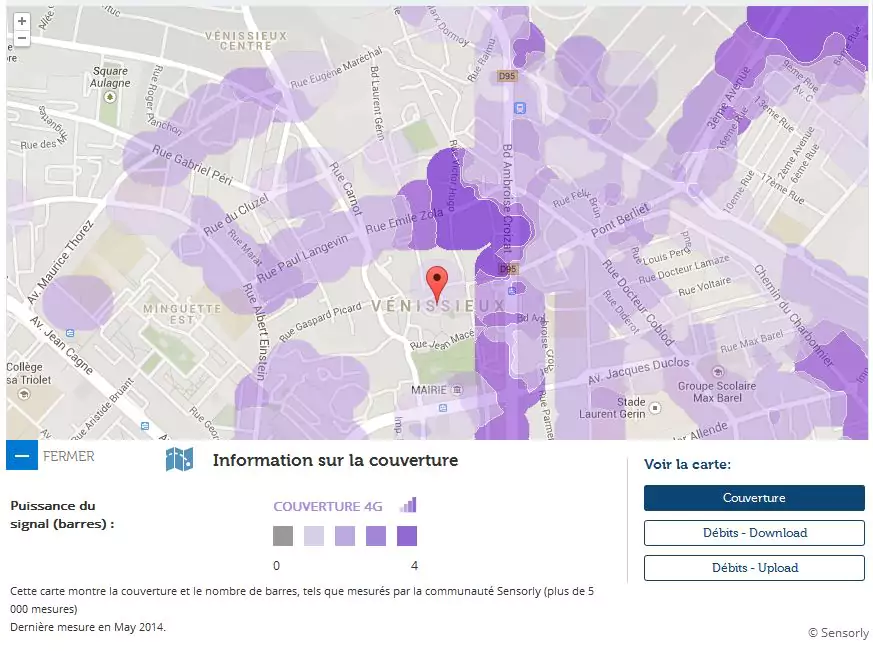Click the FERMER label to close panel
873x651 pixels.
click(x=69, y=456)
